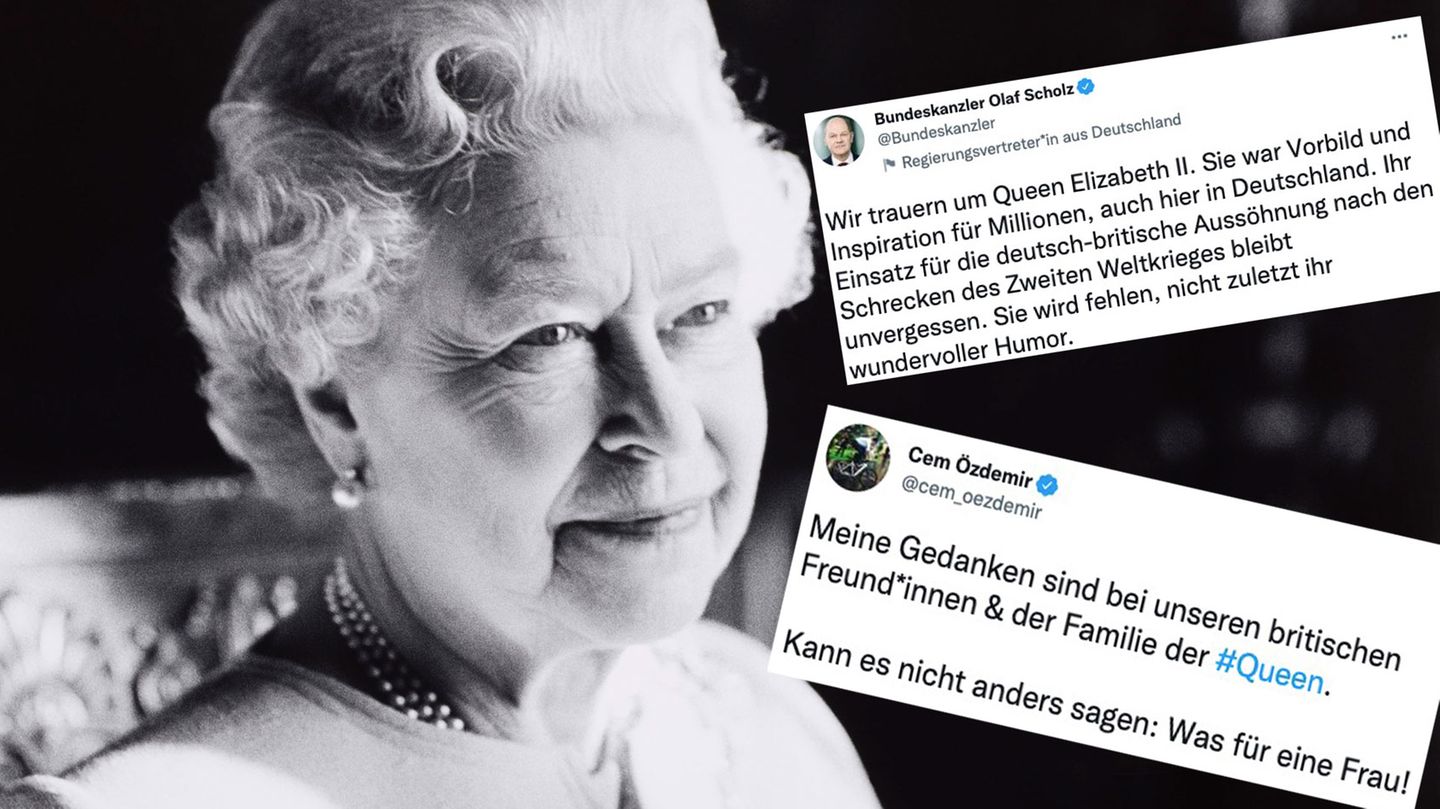
Task: Click the verified badge beside Olaf Scholz
Action: pyautogui.click(x=1085, y=87)
